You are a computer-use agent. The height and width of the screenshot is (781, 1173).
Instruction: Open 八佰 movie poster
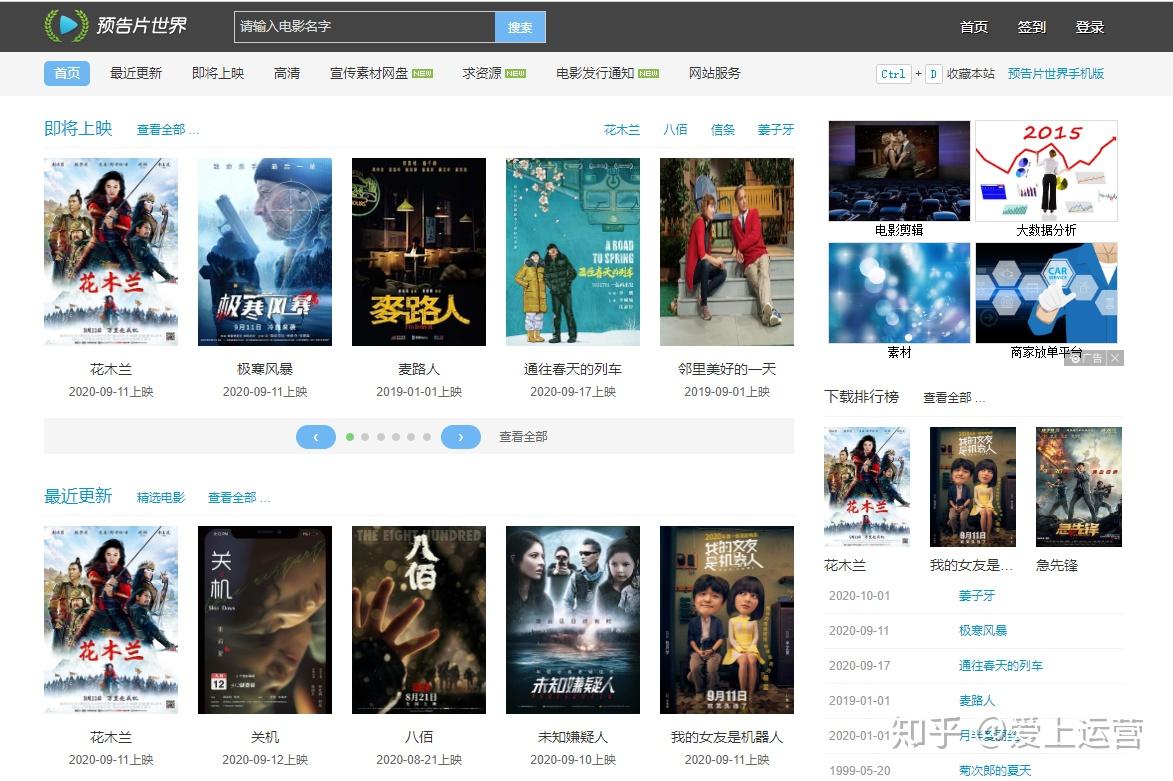point(419,619)
